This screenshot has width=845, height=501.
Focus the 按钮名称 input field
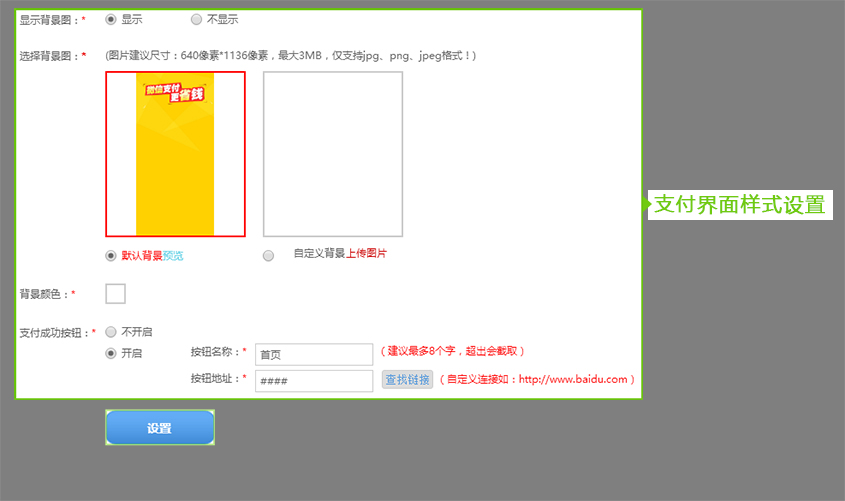[314, 354]
